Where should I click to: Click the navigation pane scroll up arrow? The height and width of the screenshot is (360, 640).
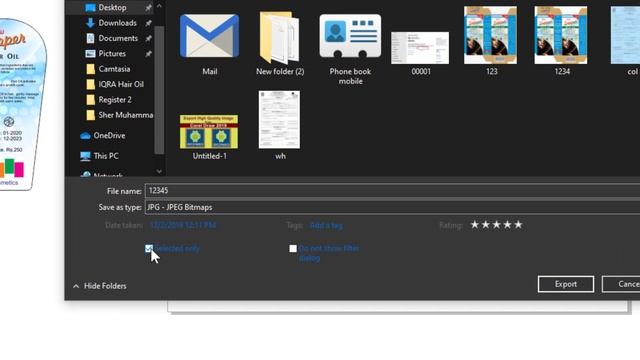(x=159, y=7)
